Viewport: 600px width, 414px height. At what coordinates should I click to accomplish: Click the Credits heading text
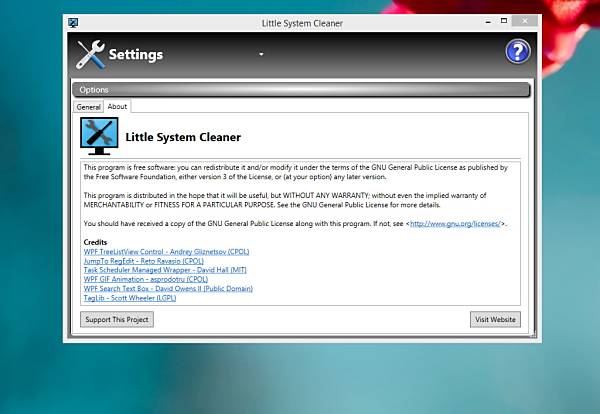click(x=95, y=242)
